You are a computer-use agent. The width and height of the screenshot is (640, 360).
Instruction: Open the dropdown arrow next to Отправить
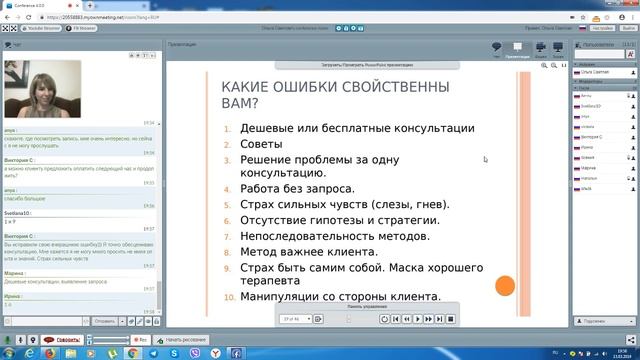(122, 322)
